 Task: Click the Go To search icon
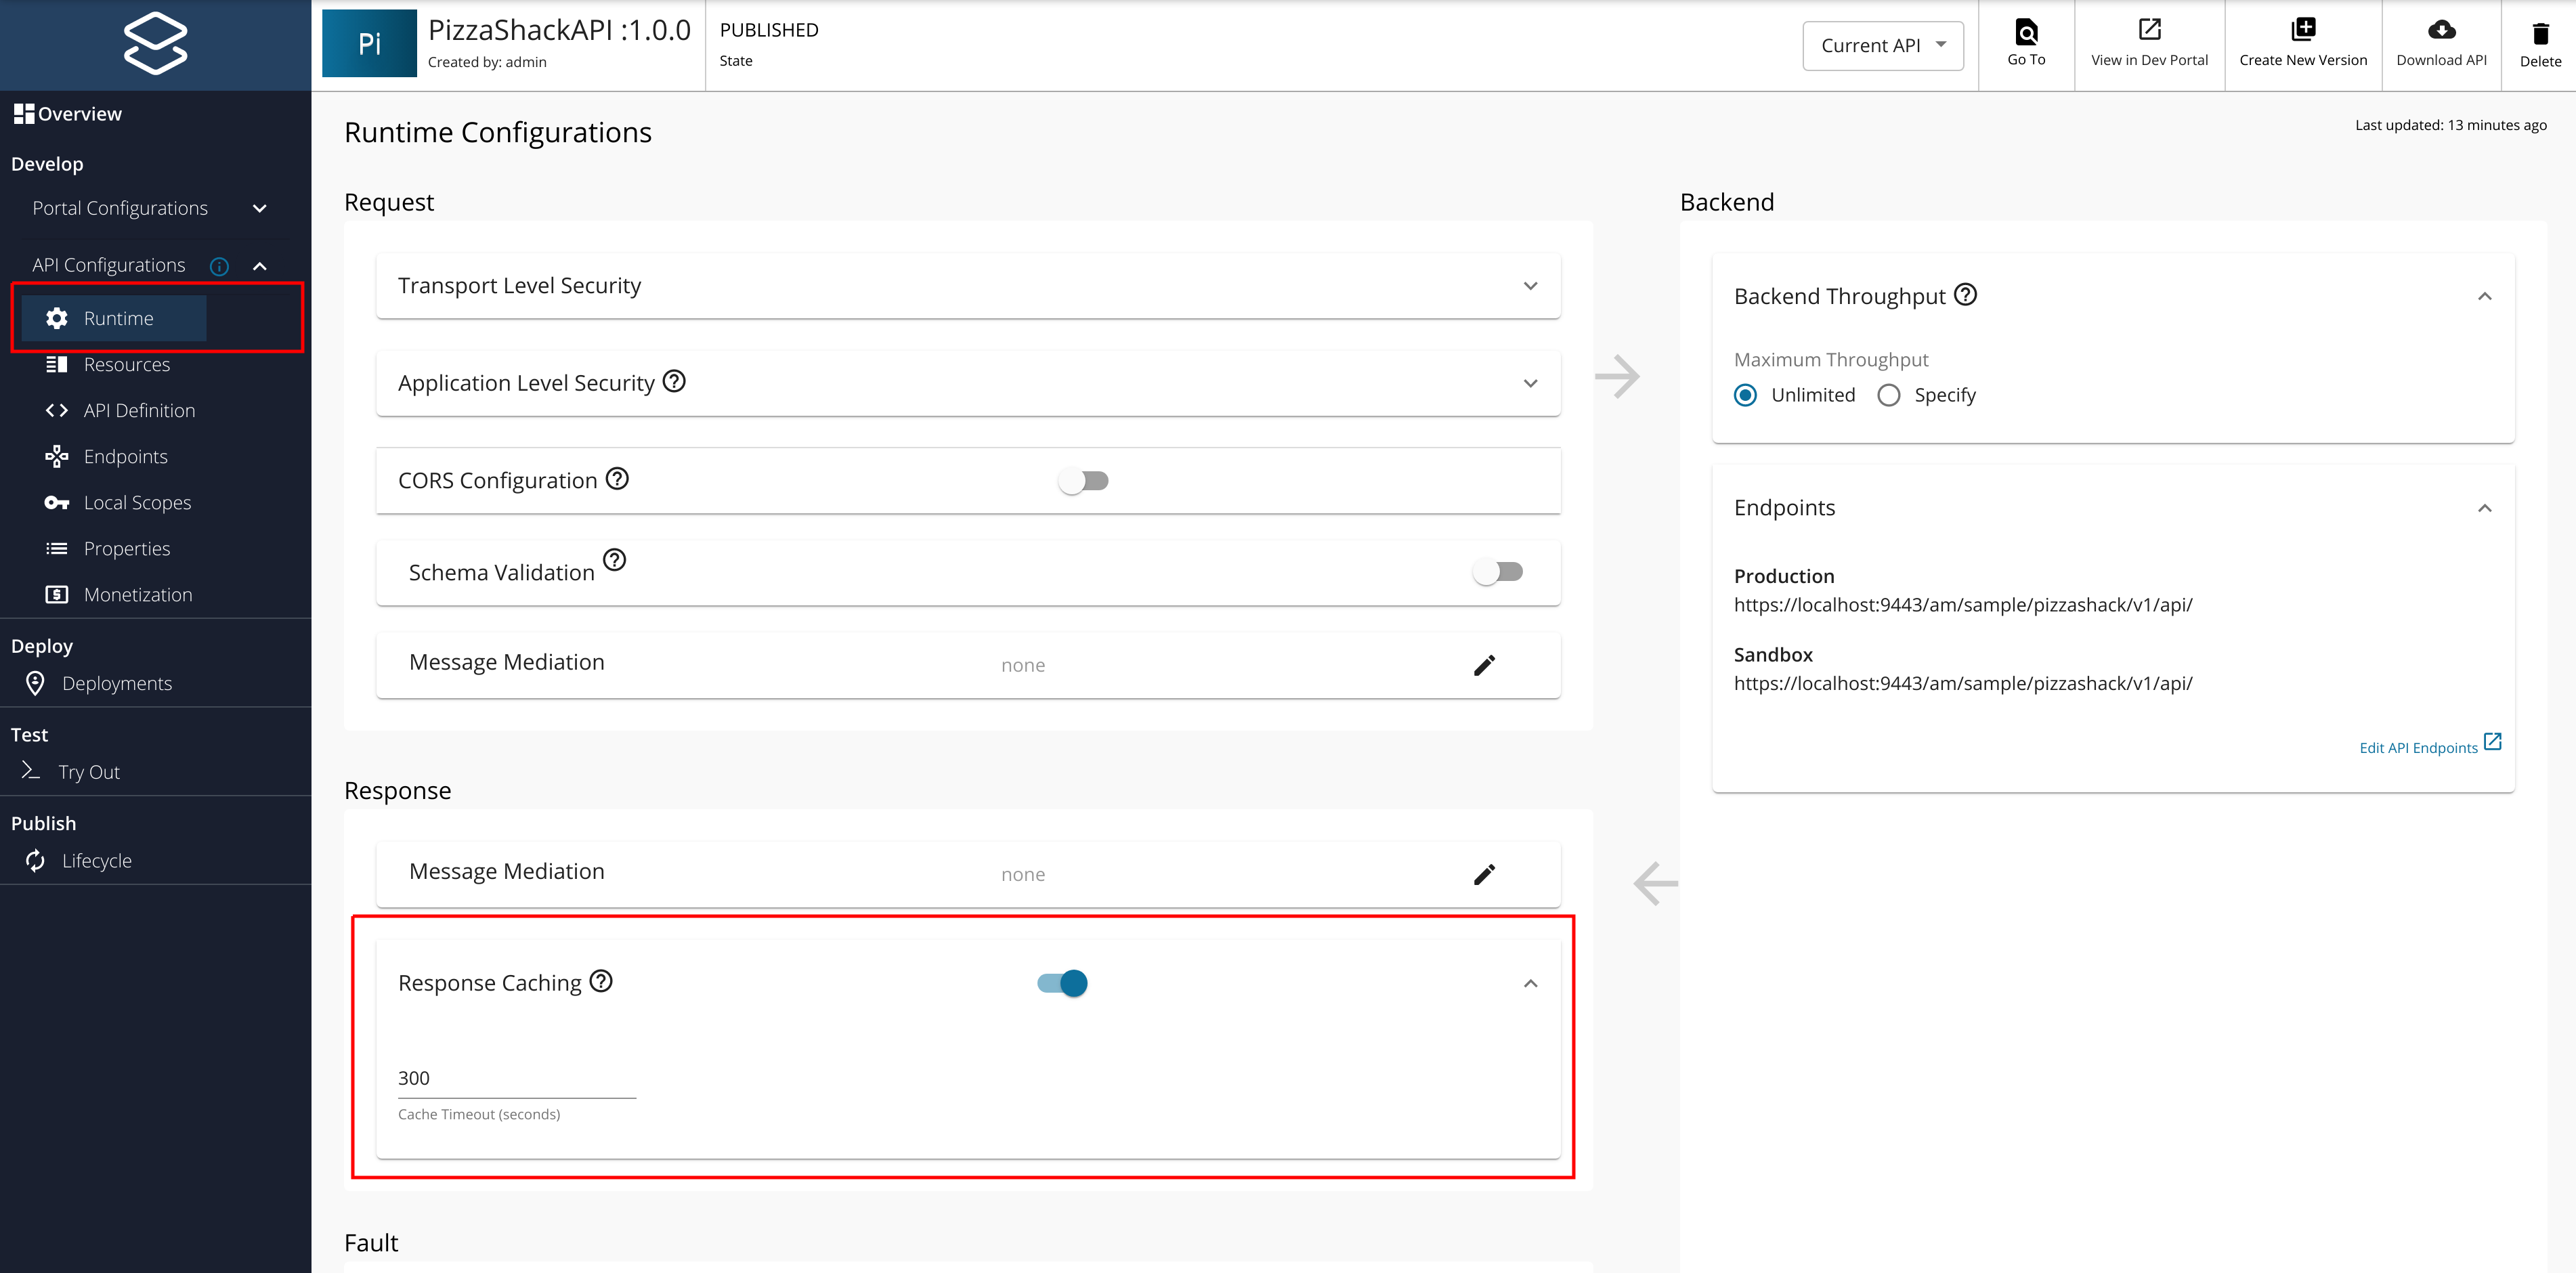click(2026, 31)
